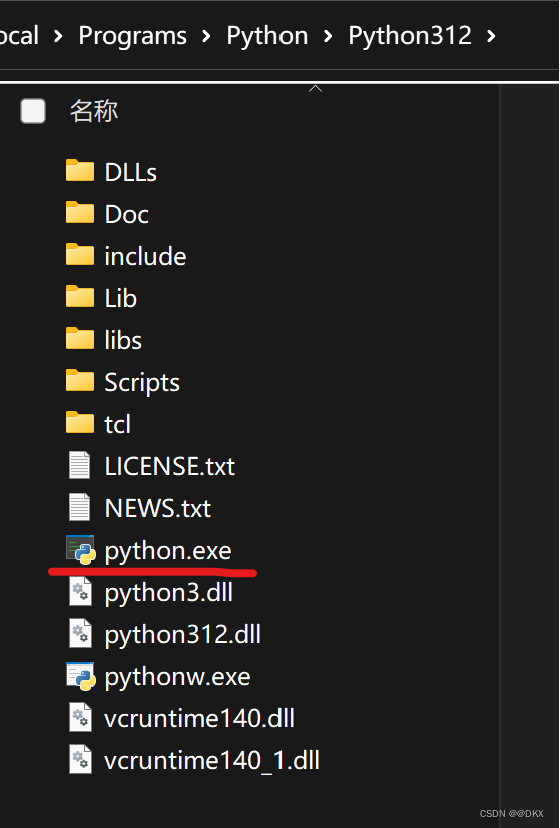Select the Lib folder icon
This screenshot has width=560, height=828.
click(80, 297)
